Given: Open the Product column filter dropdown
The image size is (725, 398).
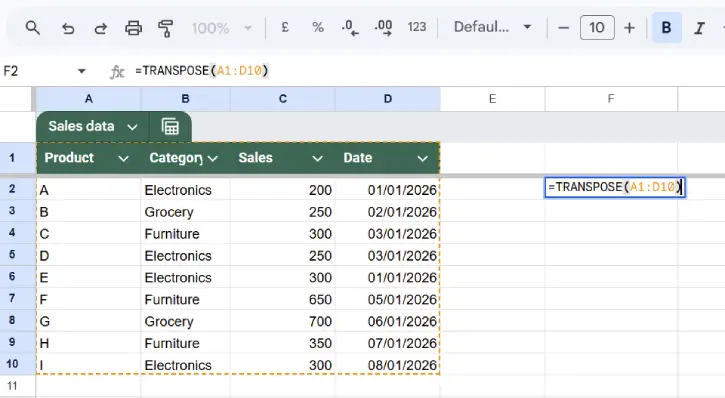Looking at the screenshot, I should click(x=123, y=159).
